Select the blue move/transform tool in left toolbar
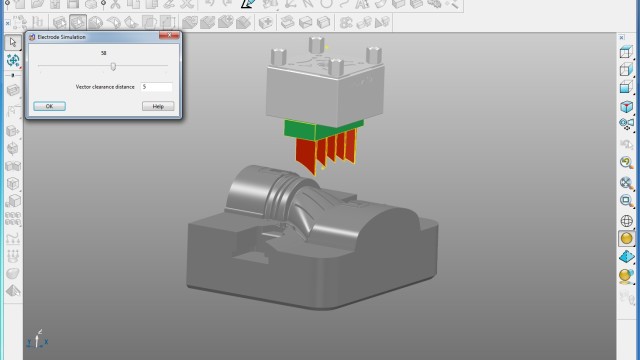Viewport: 640px width, 360px height. (x=13, y=60)
